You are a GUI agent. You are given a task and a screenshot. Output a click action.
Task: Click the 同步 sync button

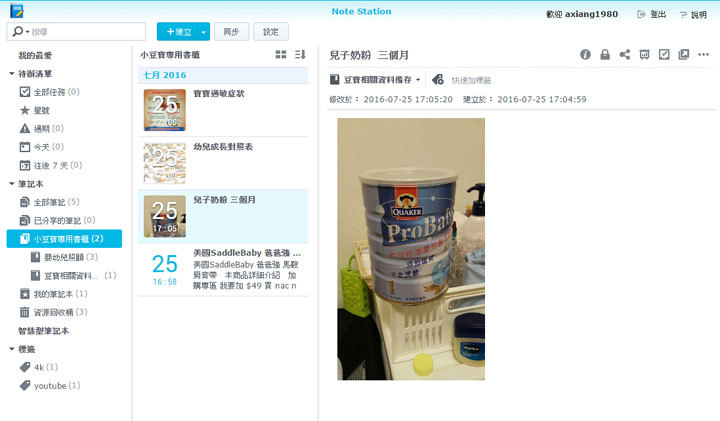coord(231,32)
